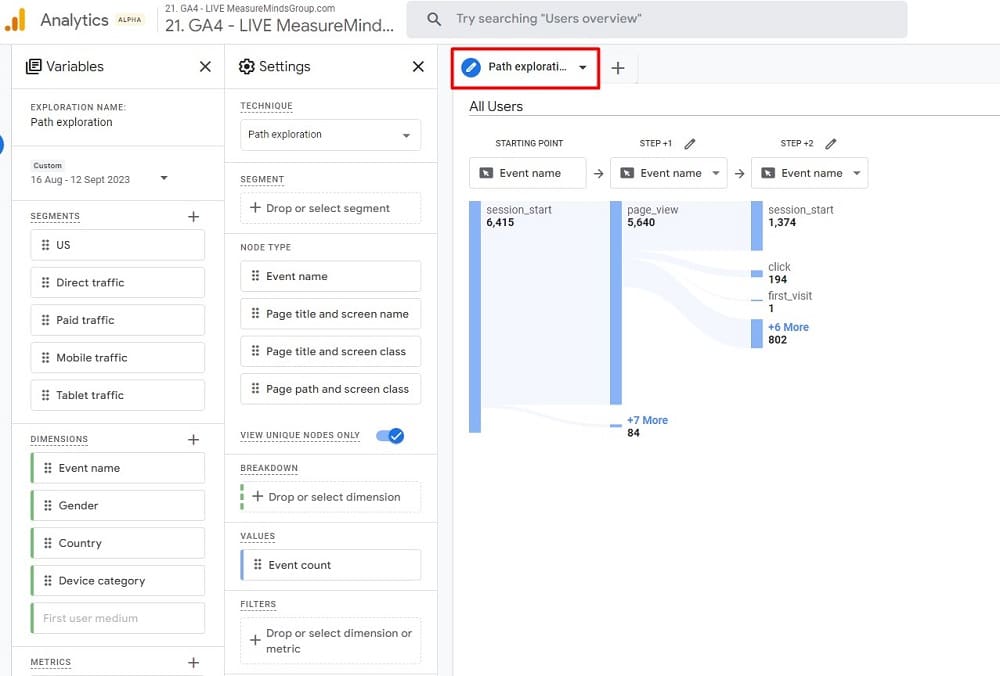Edit Step +2 with pencil icon
This screenshot has height=676, width=1000.
click(831, 144)
